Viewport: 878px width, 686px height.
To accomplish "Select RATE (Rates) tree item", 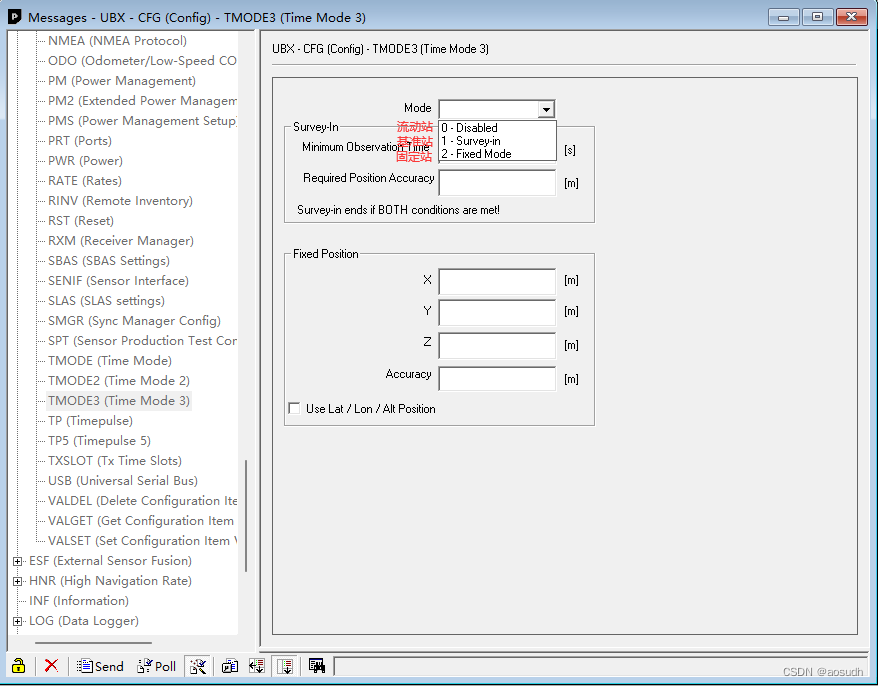I will (x=85, y=181).
